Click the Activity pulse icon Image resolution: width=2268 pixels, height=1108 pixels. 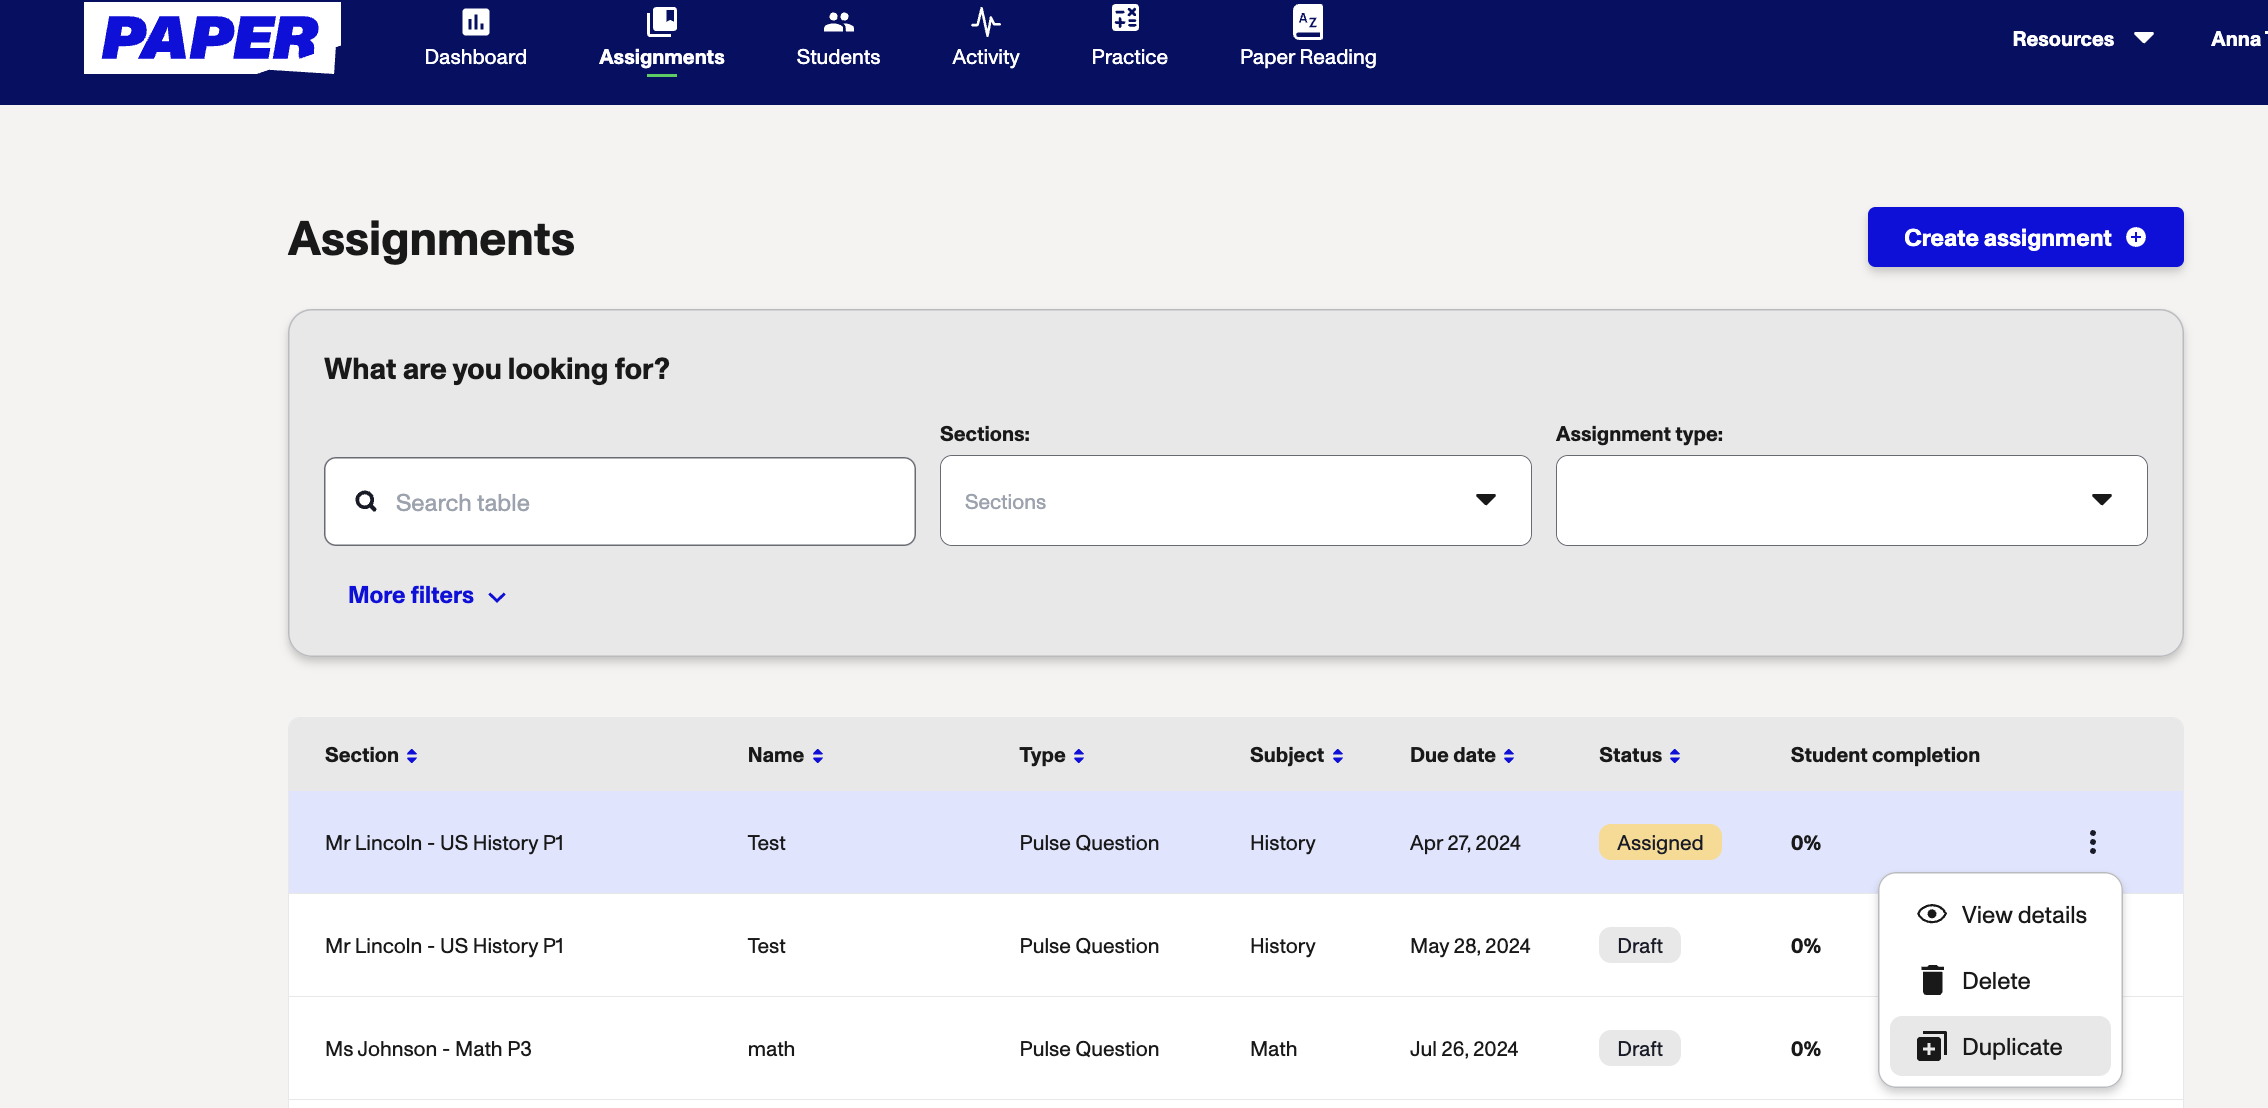point(985,21)
